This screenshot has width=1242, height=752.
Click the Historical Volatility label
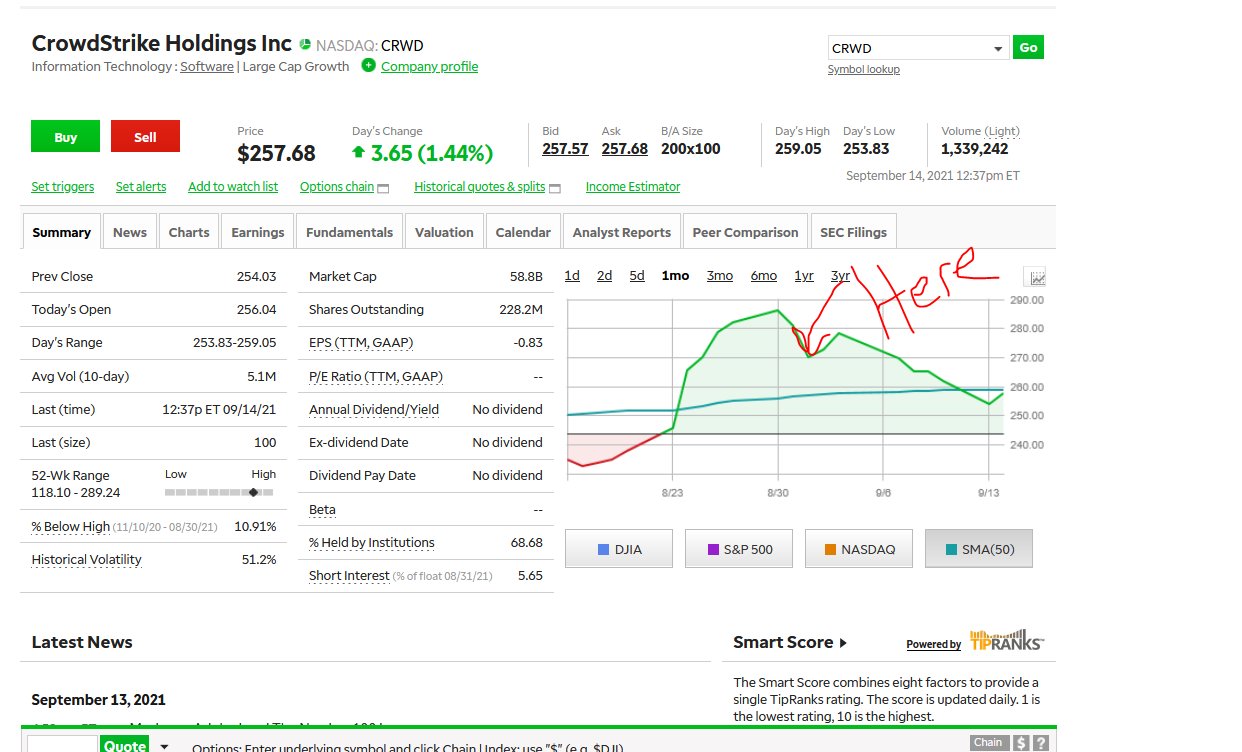(87, 560)
